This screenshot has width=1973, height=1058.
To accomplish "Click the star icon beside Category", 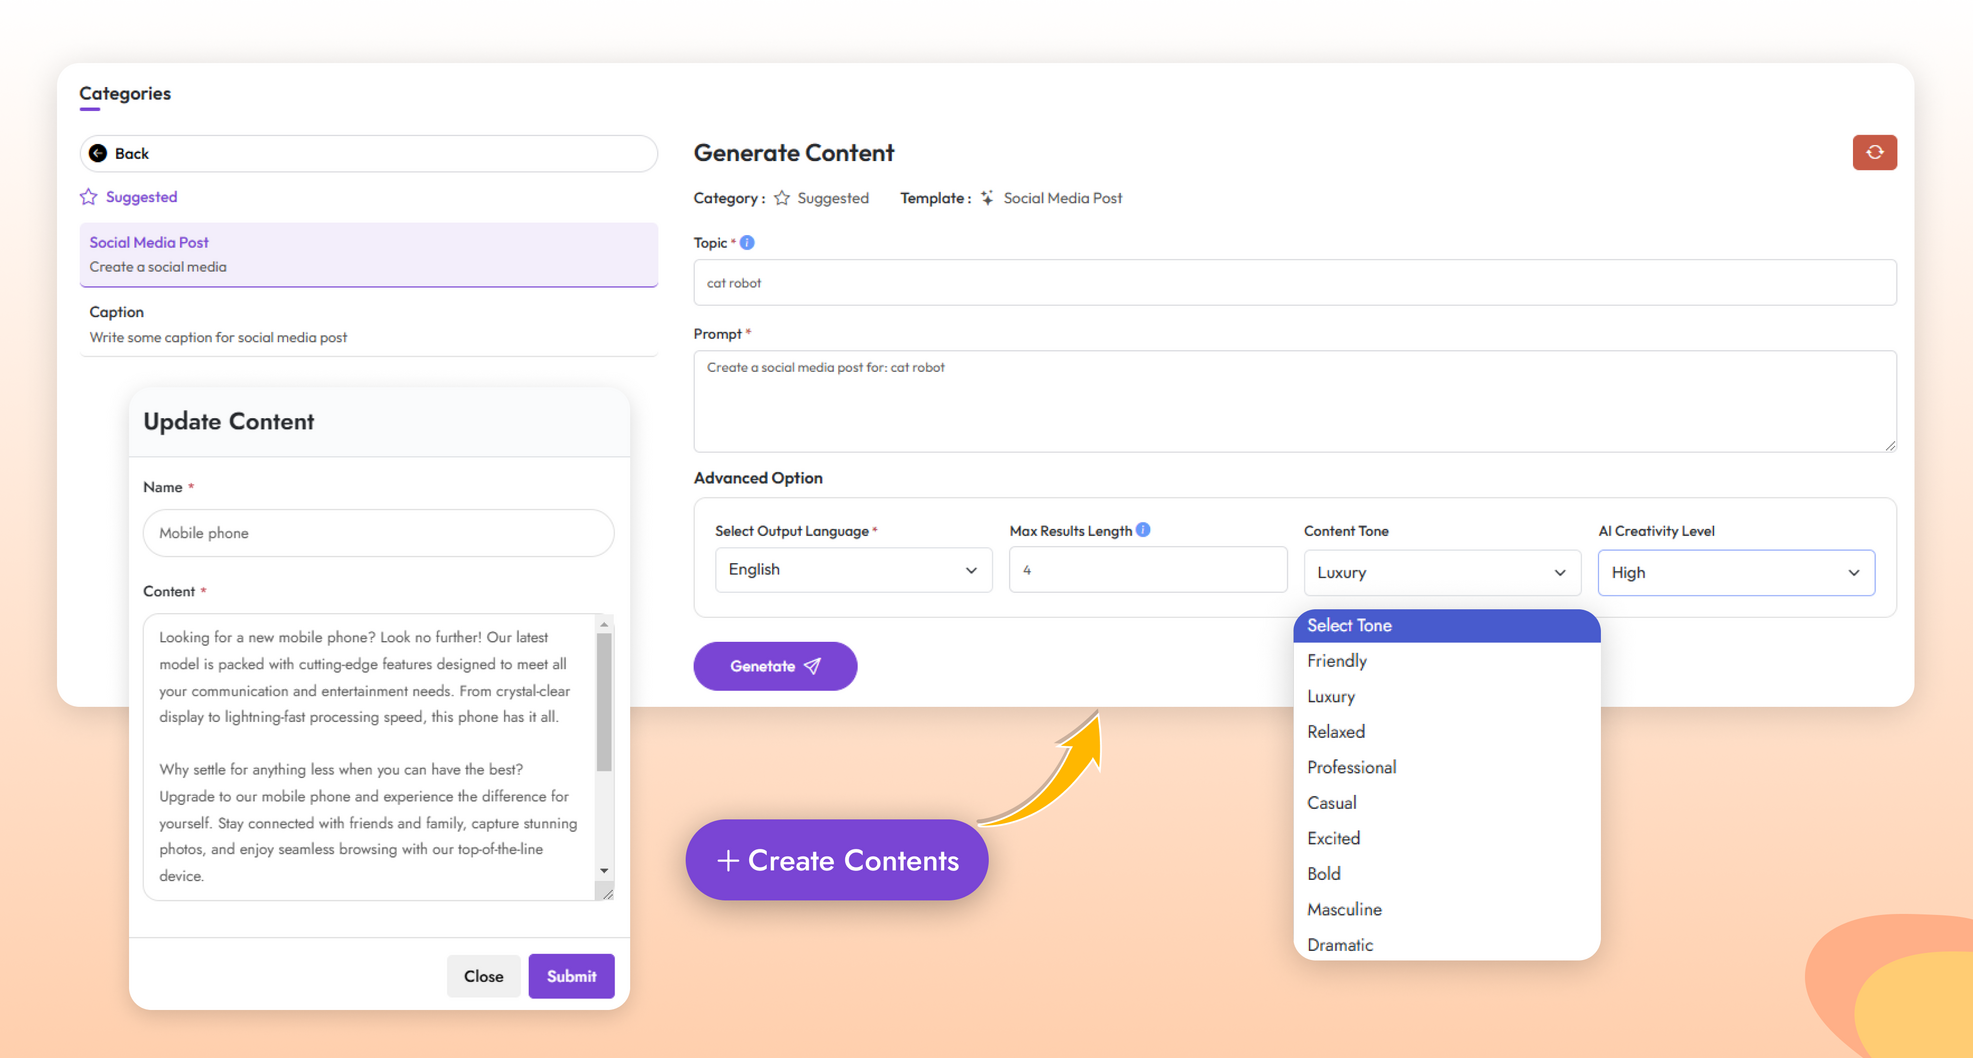I will 782,198.
